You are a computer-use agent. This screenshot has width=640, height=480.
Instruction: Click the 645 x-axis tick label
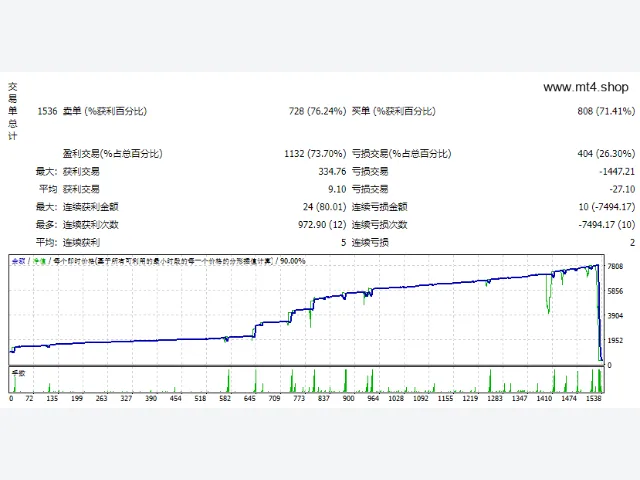click(249, 398)
